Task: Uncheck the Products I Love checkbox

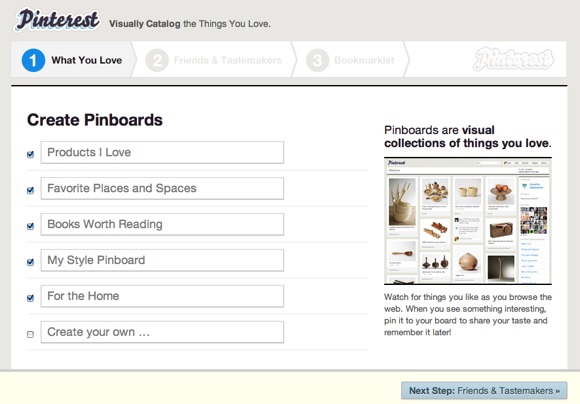Action: (30, 154)
